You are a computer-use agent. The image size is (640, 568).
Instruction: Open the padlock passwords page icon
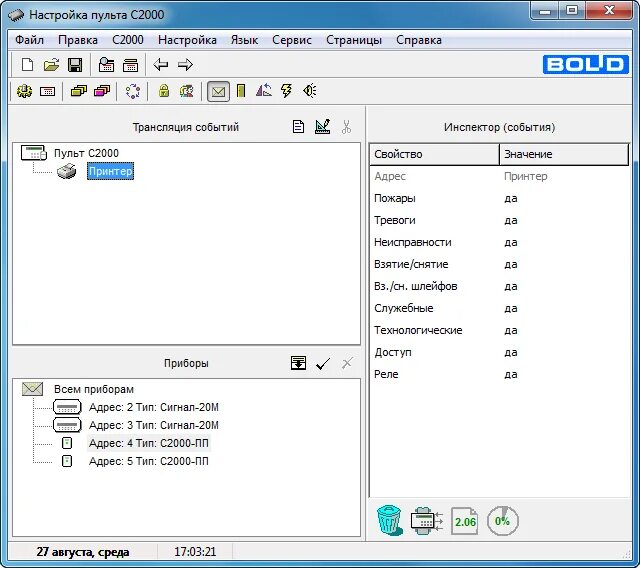164,91
